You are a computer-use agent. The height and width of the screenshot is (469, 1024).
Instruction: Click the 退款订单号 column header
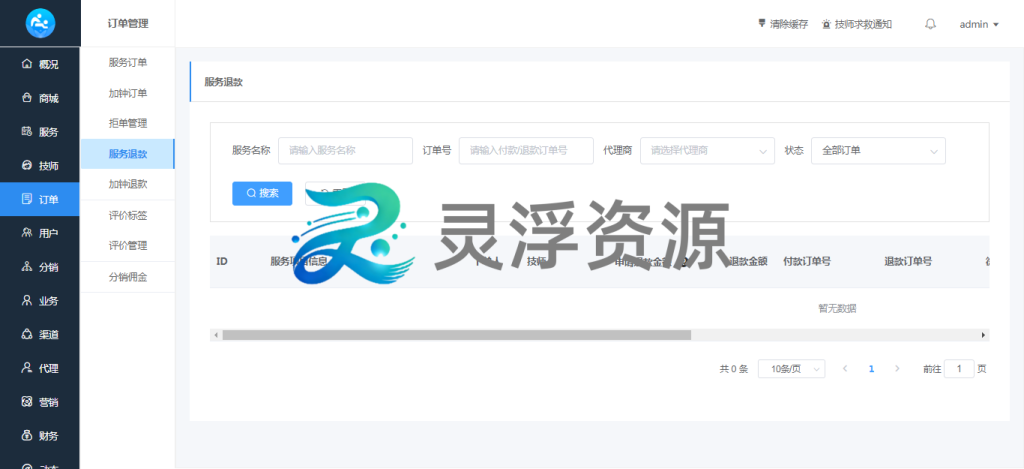(908, 261)
